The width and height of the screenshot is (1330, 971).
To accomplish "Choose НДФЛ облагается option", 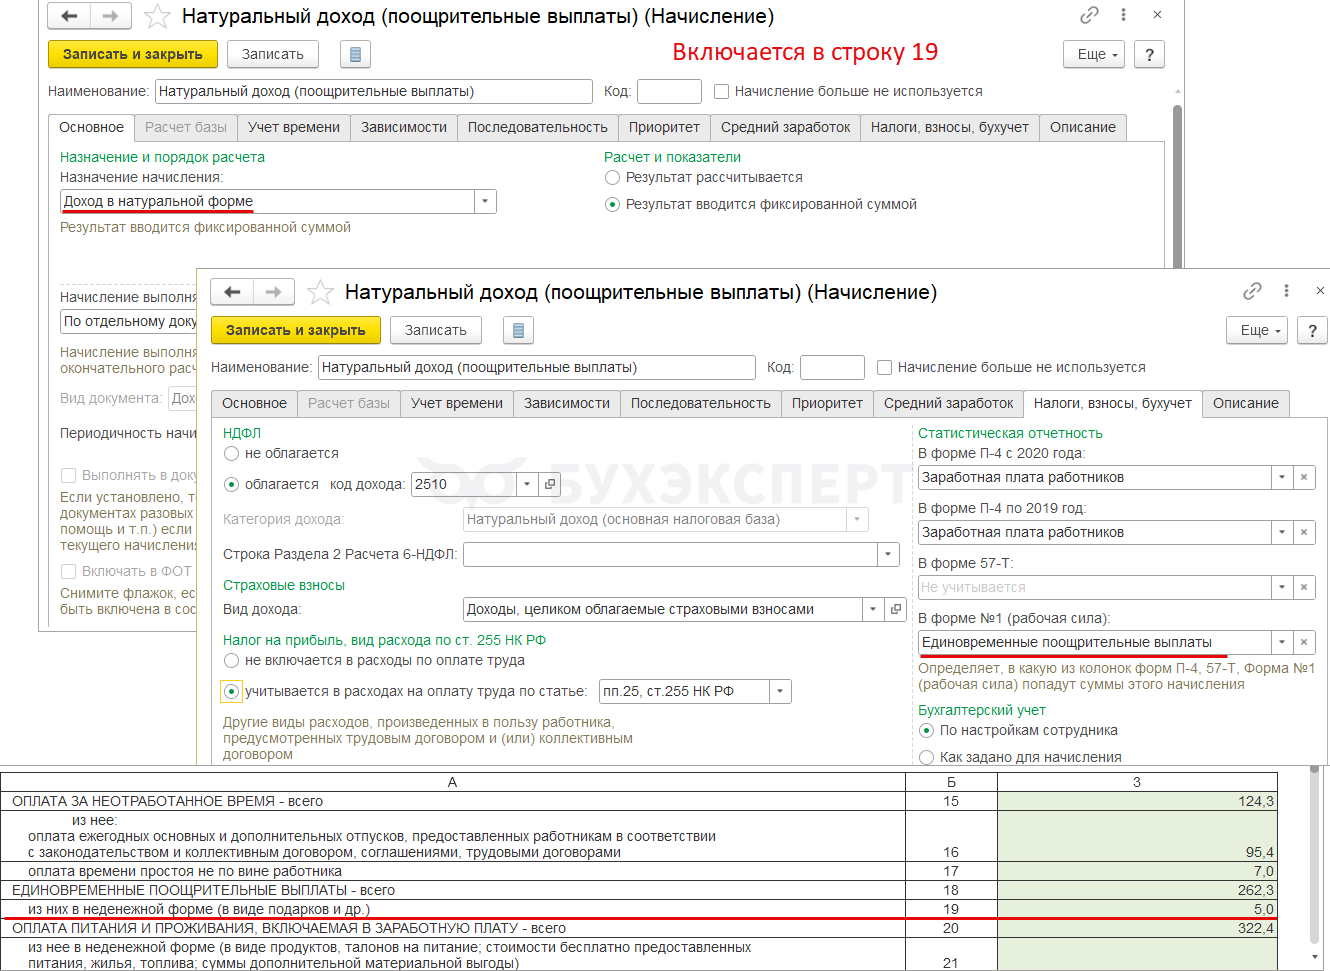I will click(x=231, y=484).
